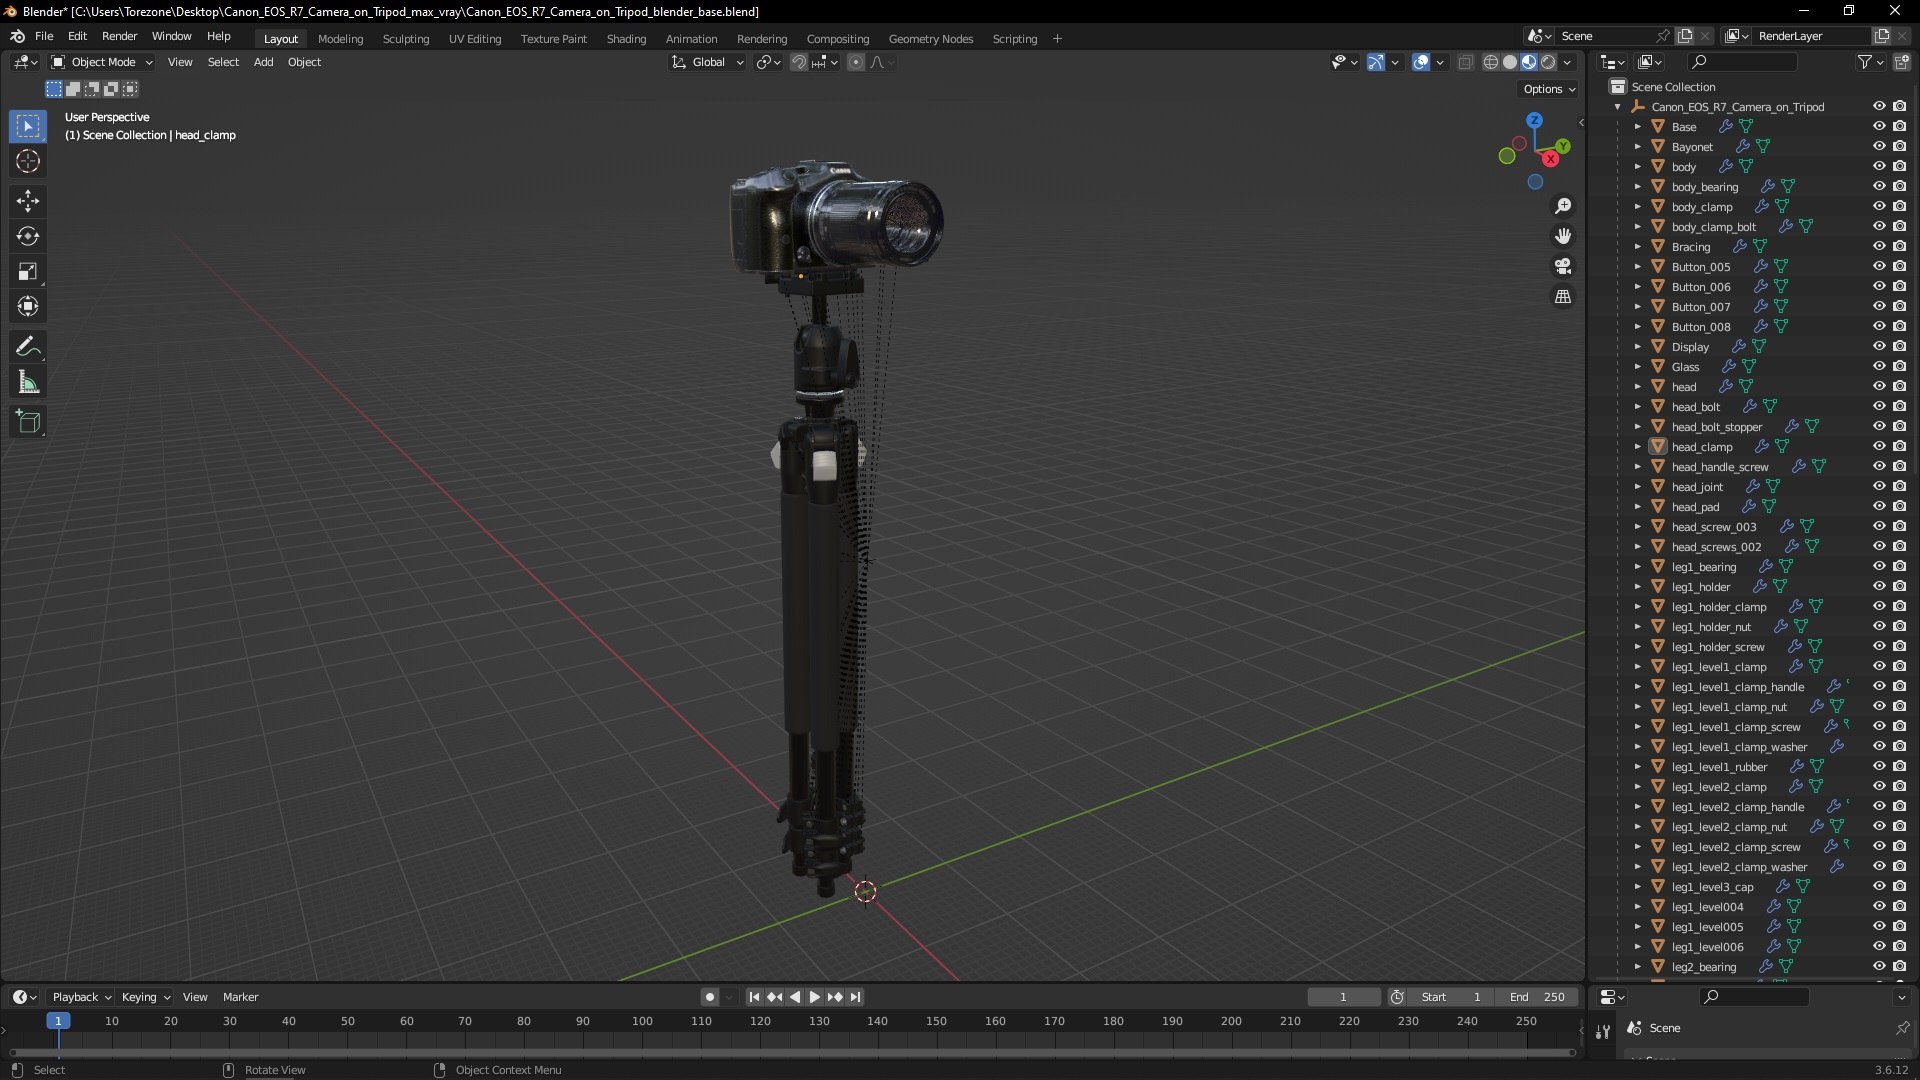The image size is (1920, 1080).
Task: Choose the Select Box tool
Action: (28, 126)
